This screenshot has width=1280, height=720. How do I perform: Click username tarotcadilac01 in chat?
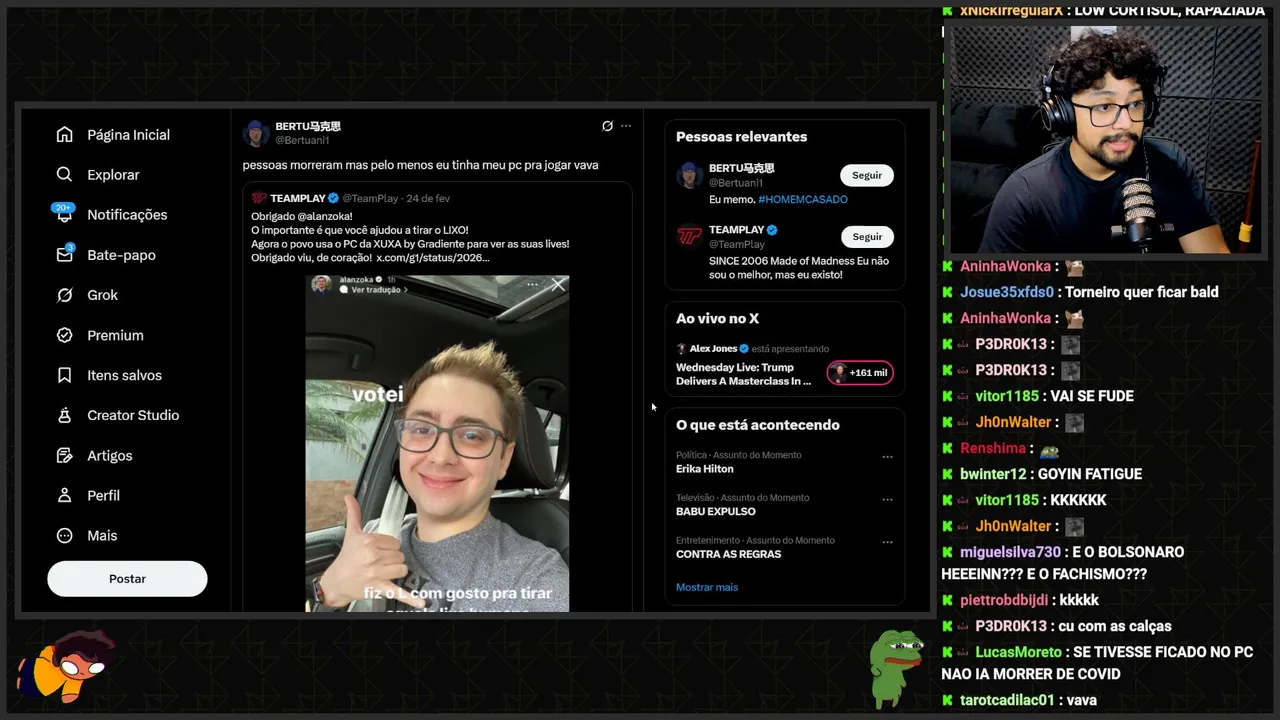1007,700
